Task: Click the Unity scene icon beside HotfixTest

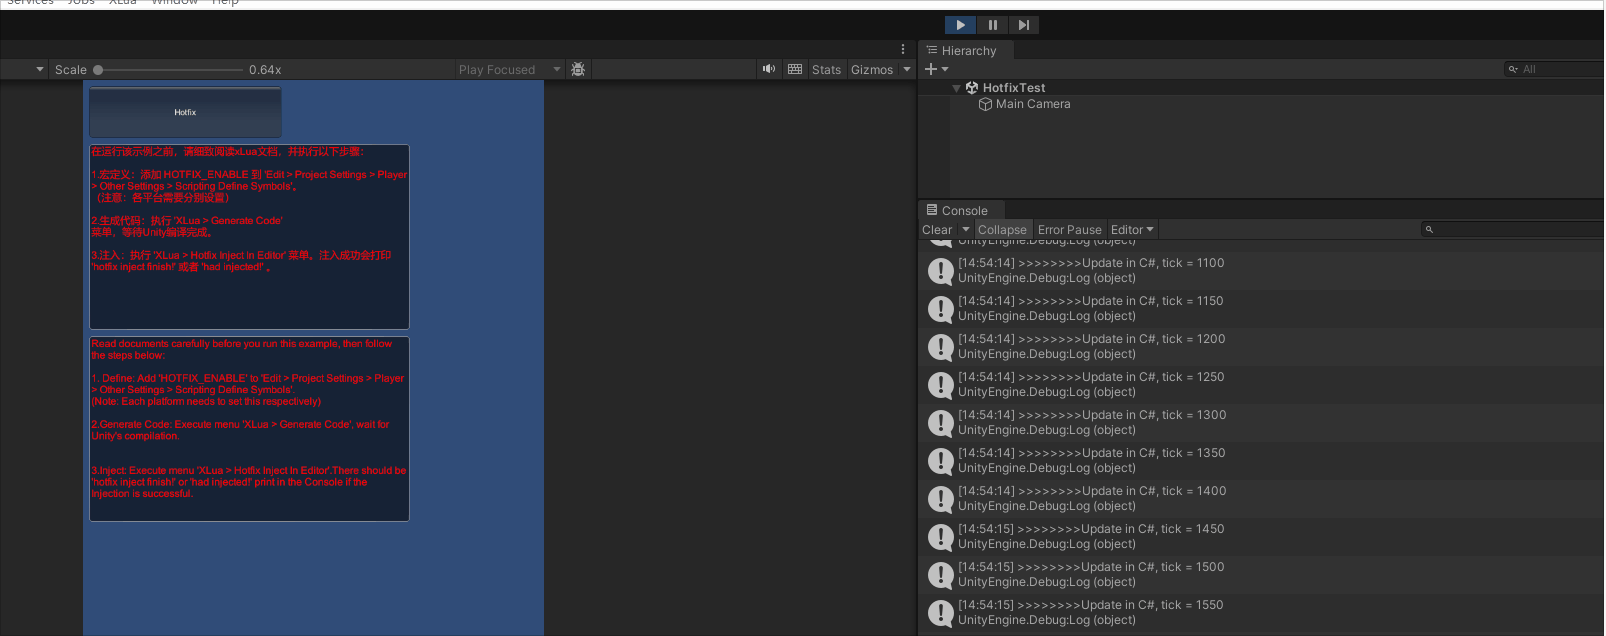Action: point(972,88)
